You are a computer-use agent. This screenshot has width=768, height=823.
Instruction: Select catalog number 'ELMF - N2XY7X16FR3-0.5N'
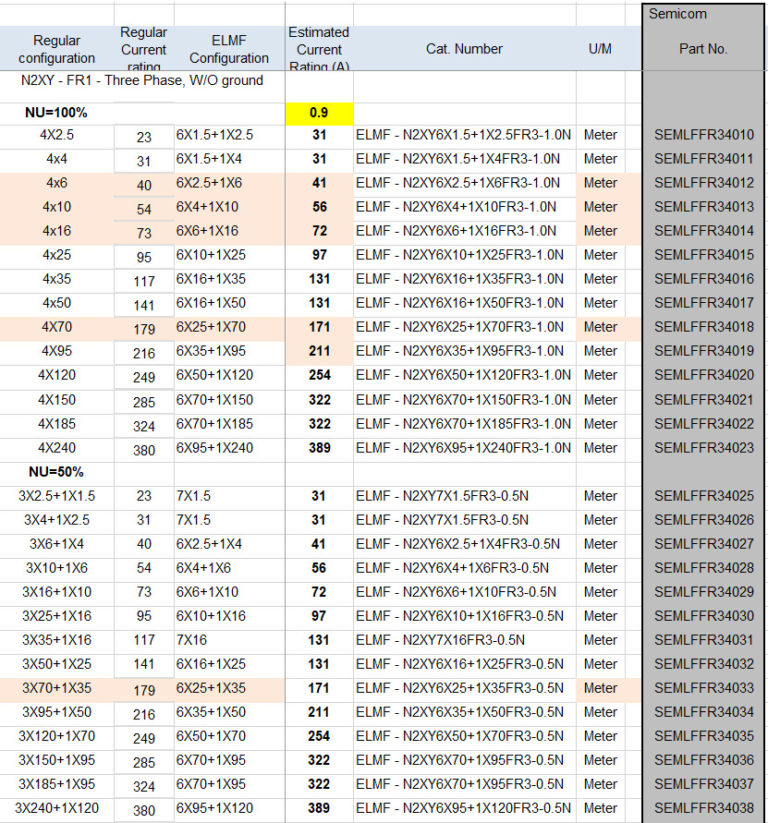click(x=440, y=640)
